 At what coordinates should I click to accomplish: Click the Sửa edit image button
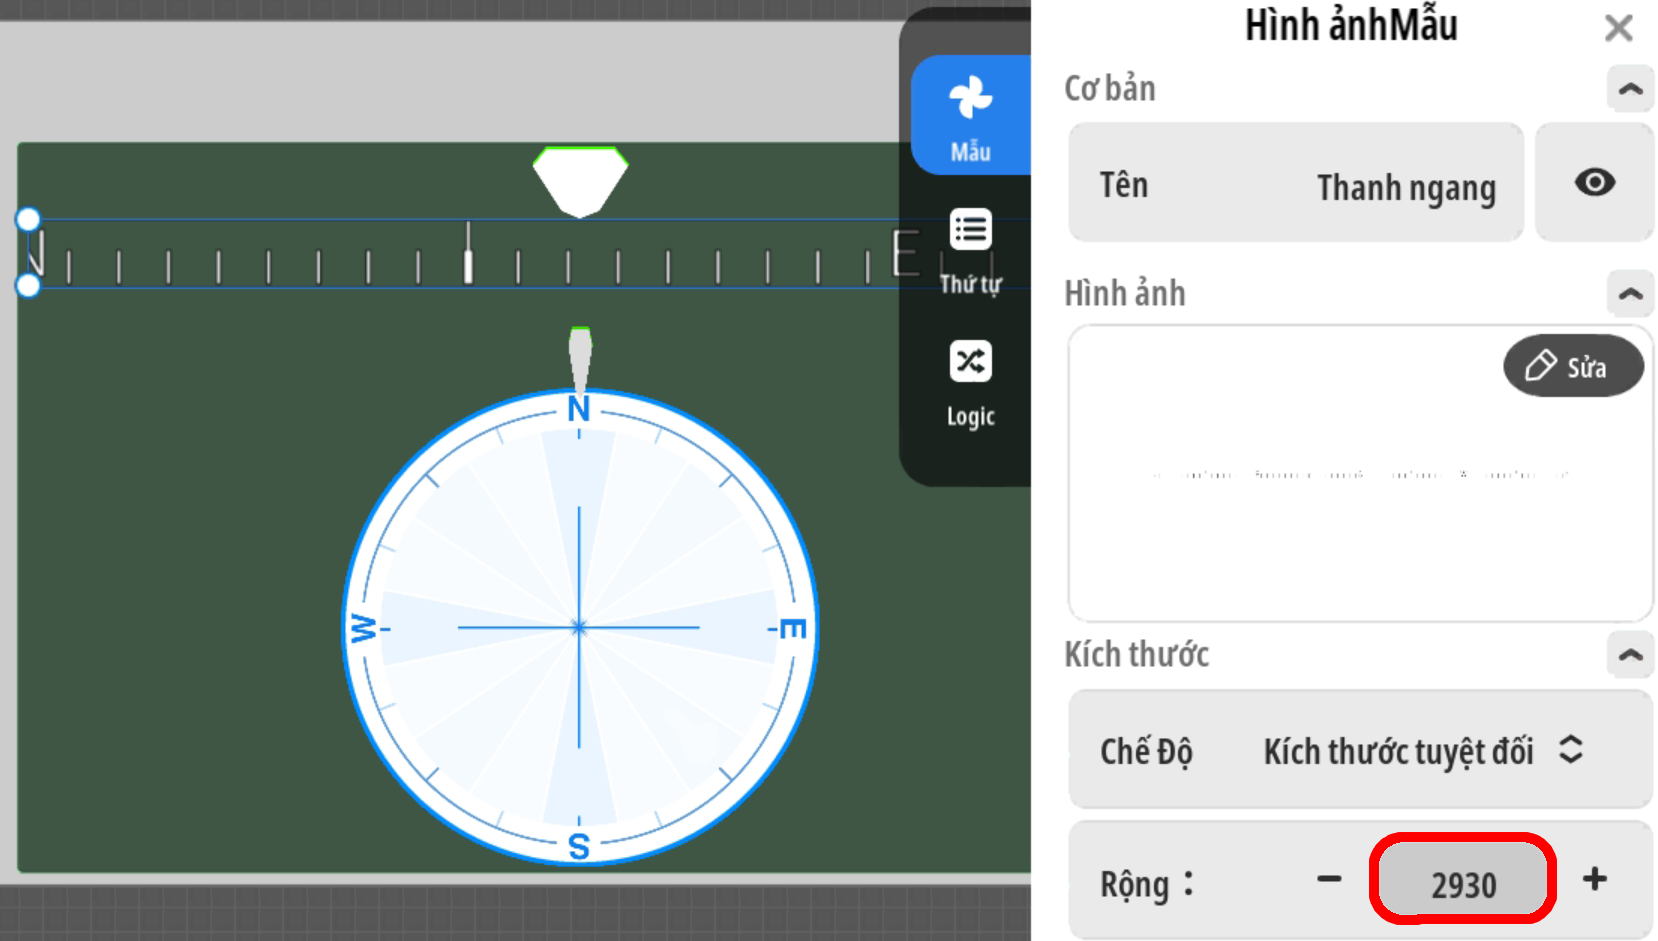click(1572, 366)
